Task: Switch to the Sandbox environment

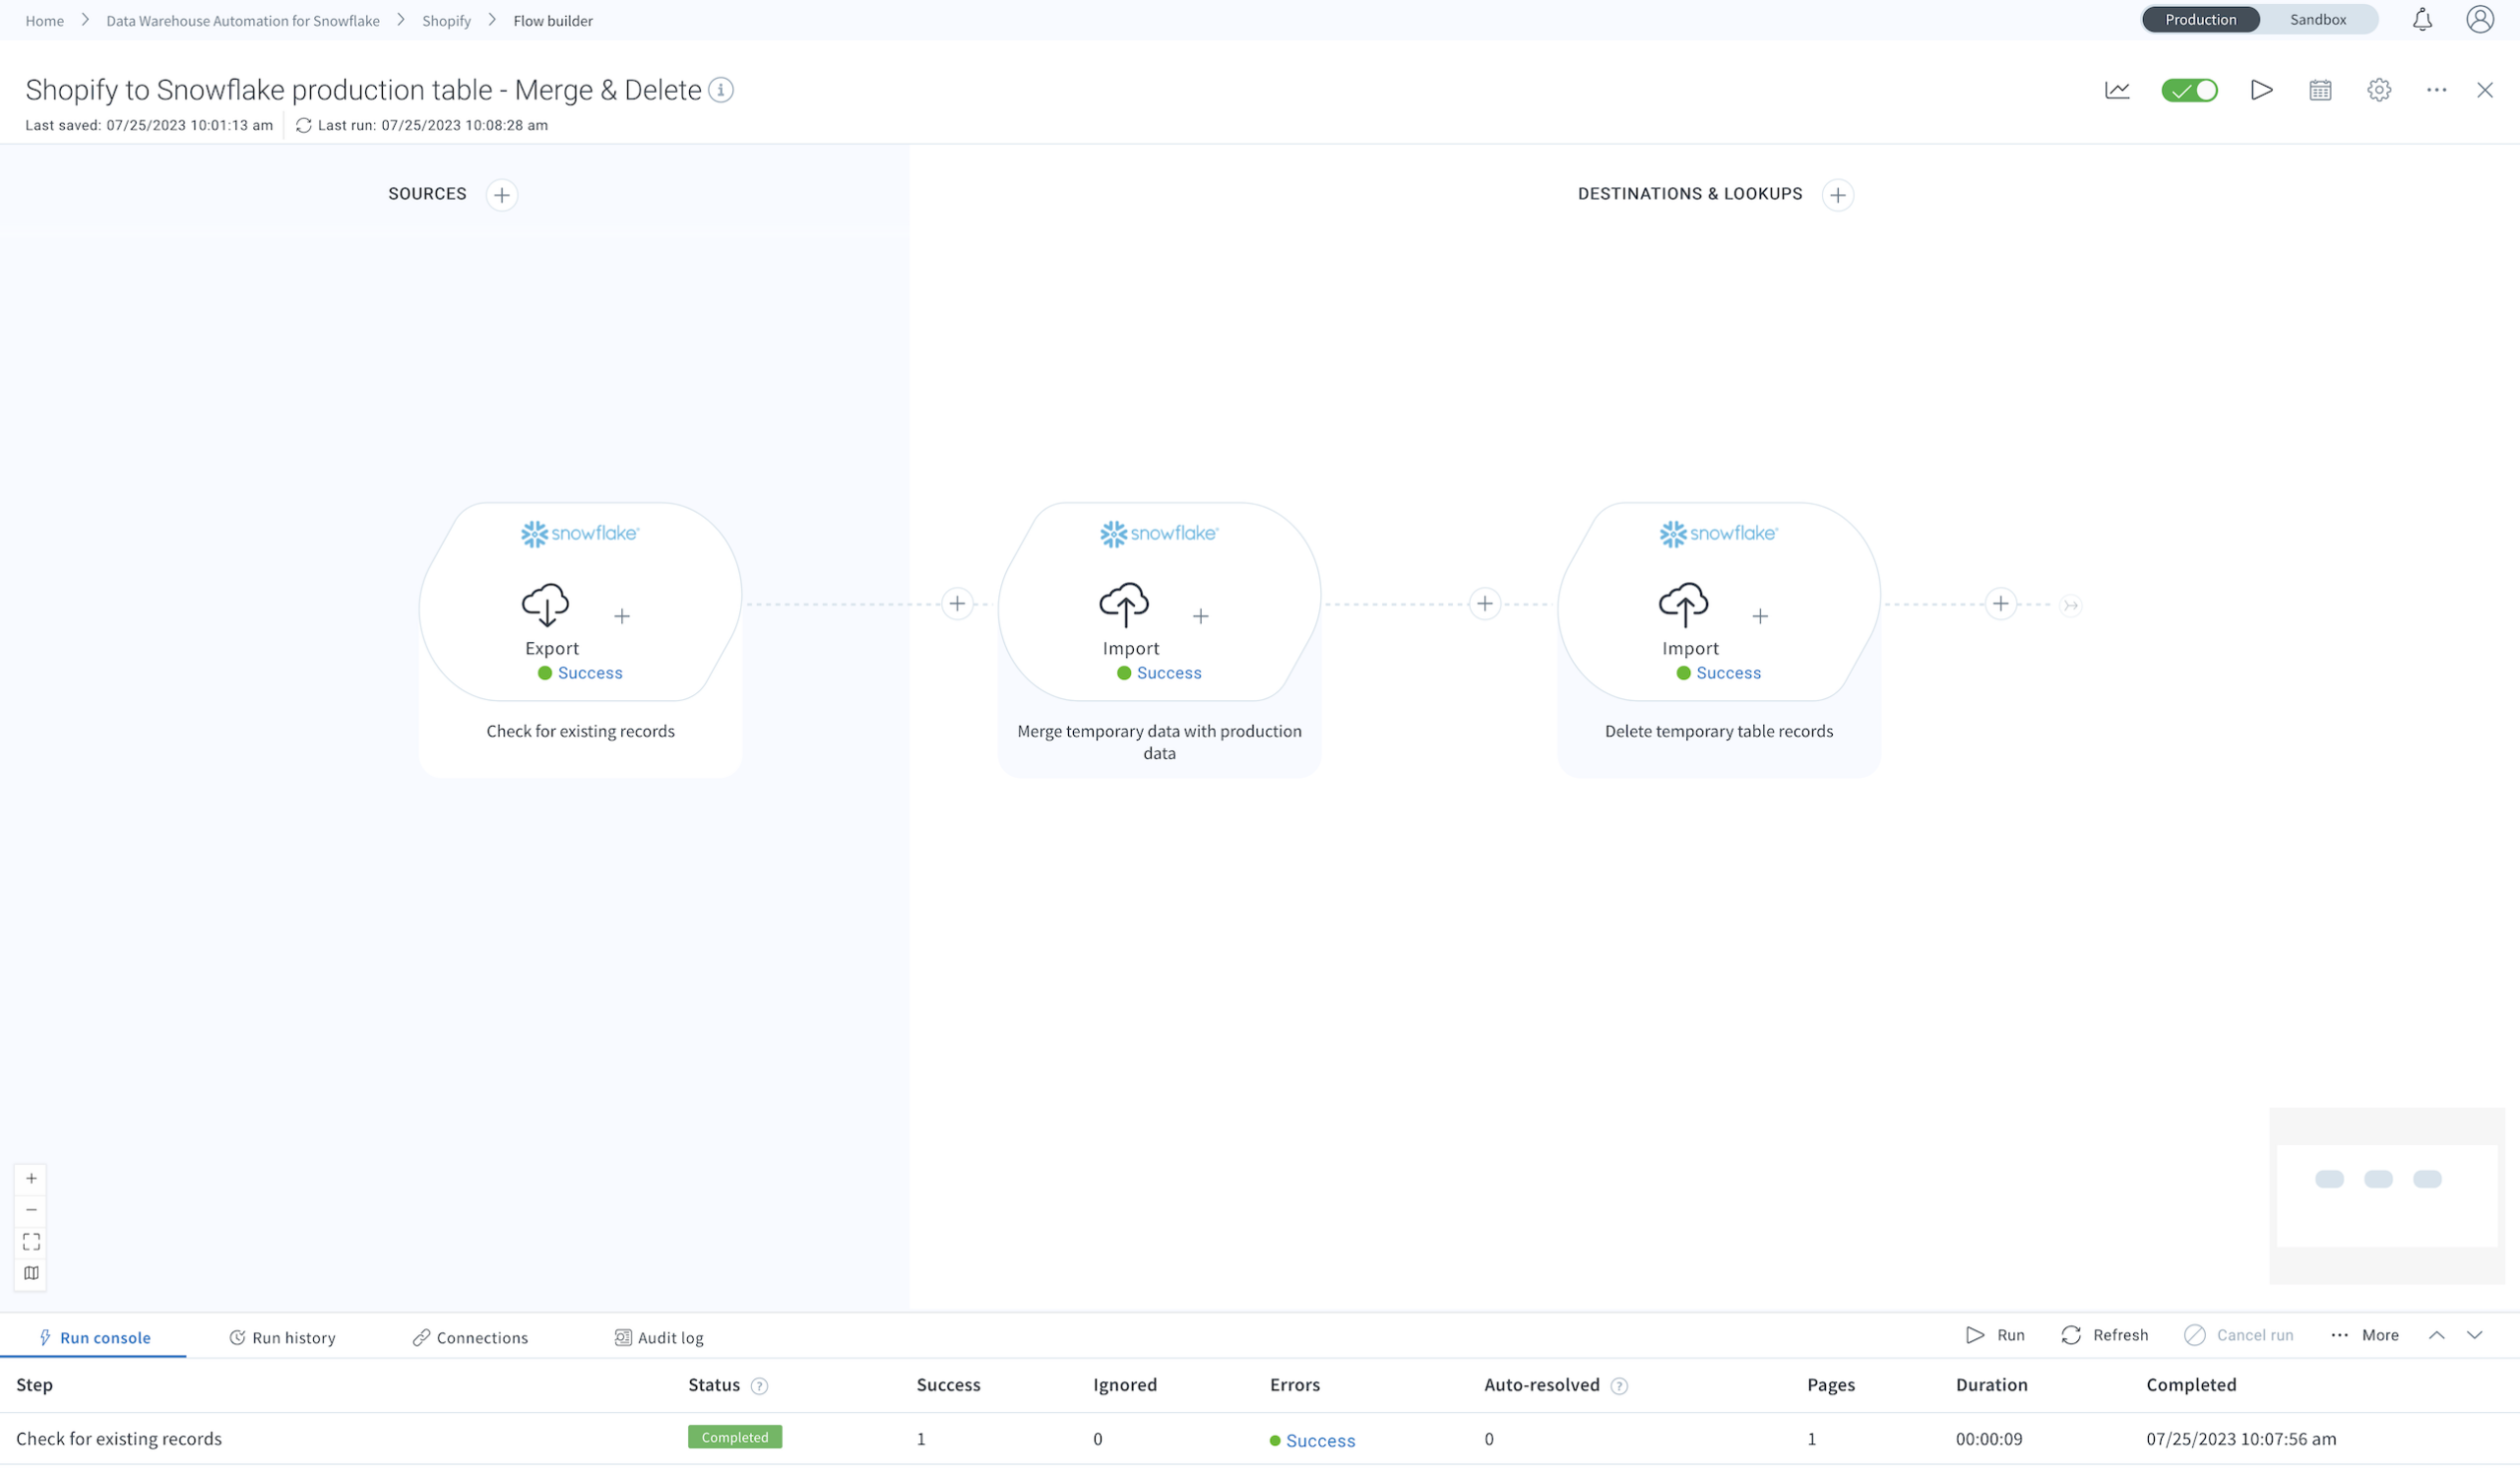Action: pos(2318,20)
